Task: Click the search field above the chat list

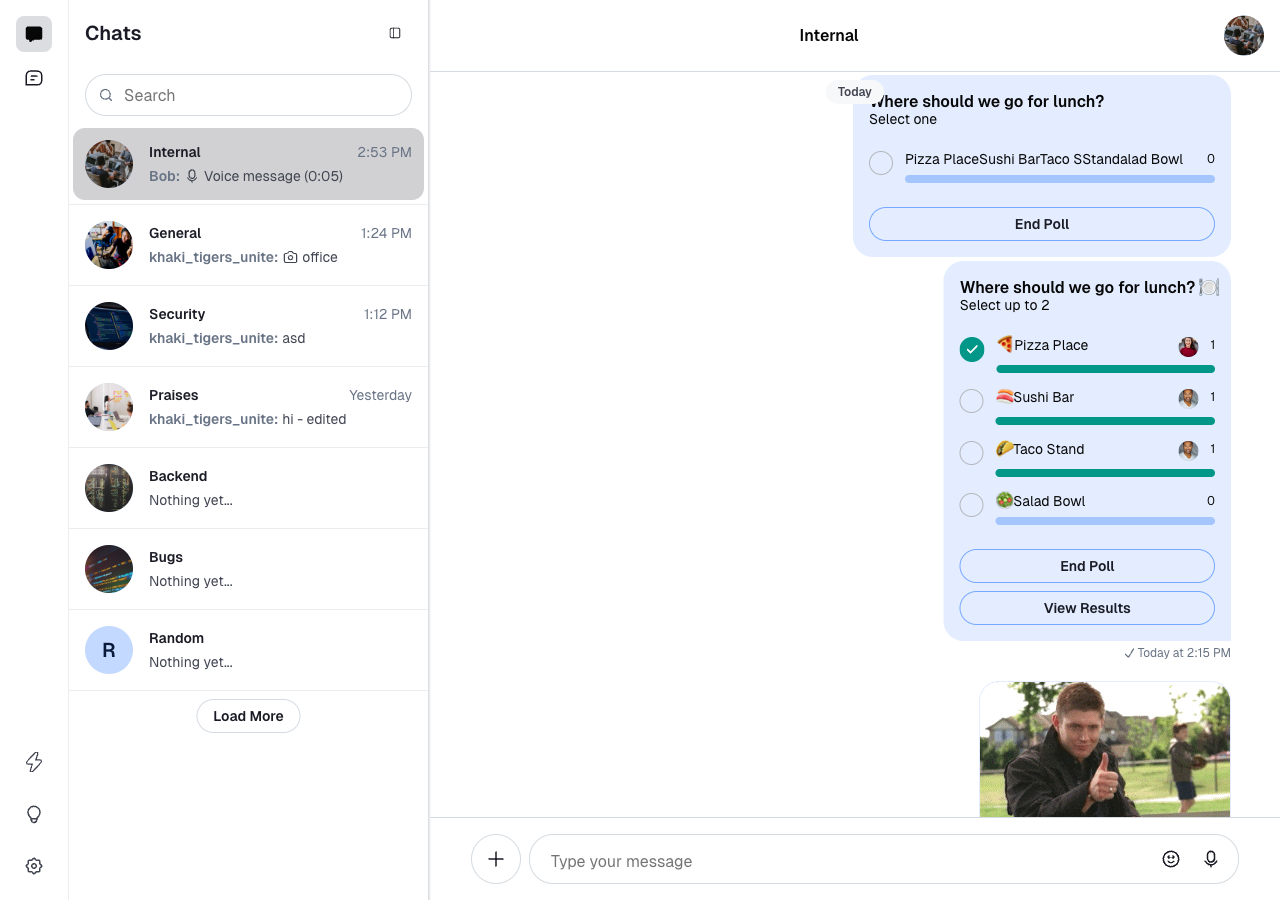Action: [x=248, y=95]
